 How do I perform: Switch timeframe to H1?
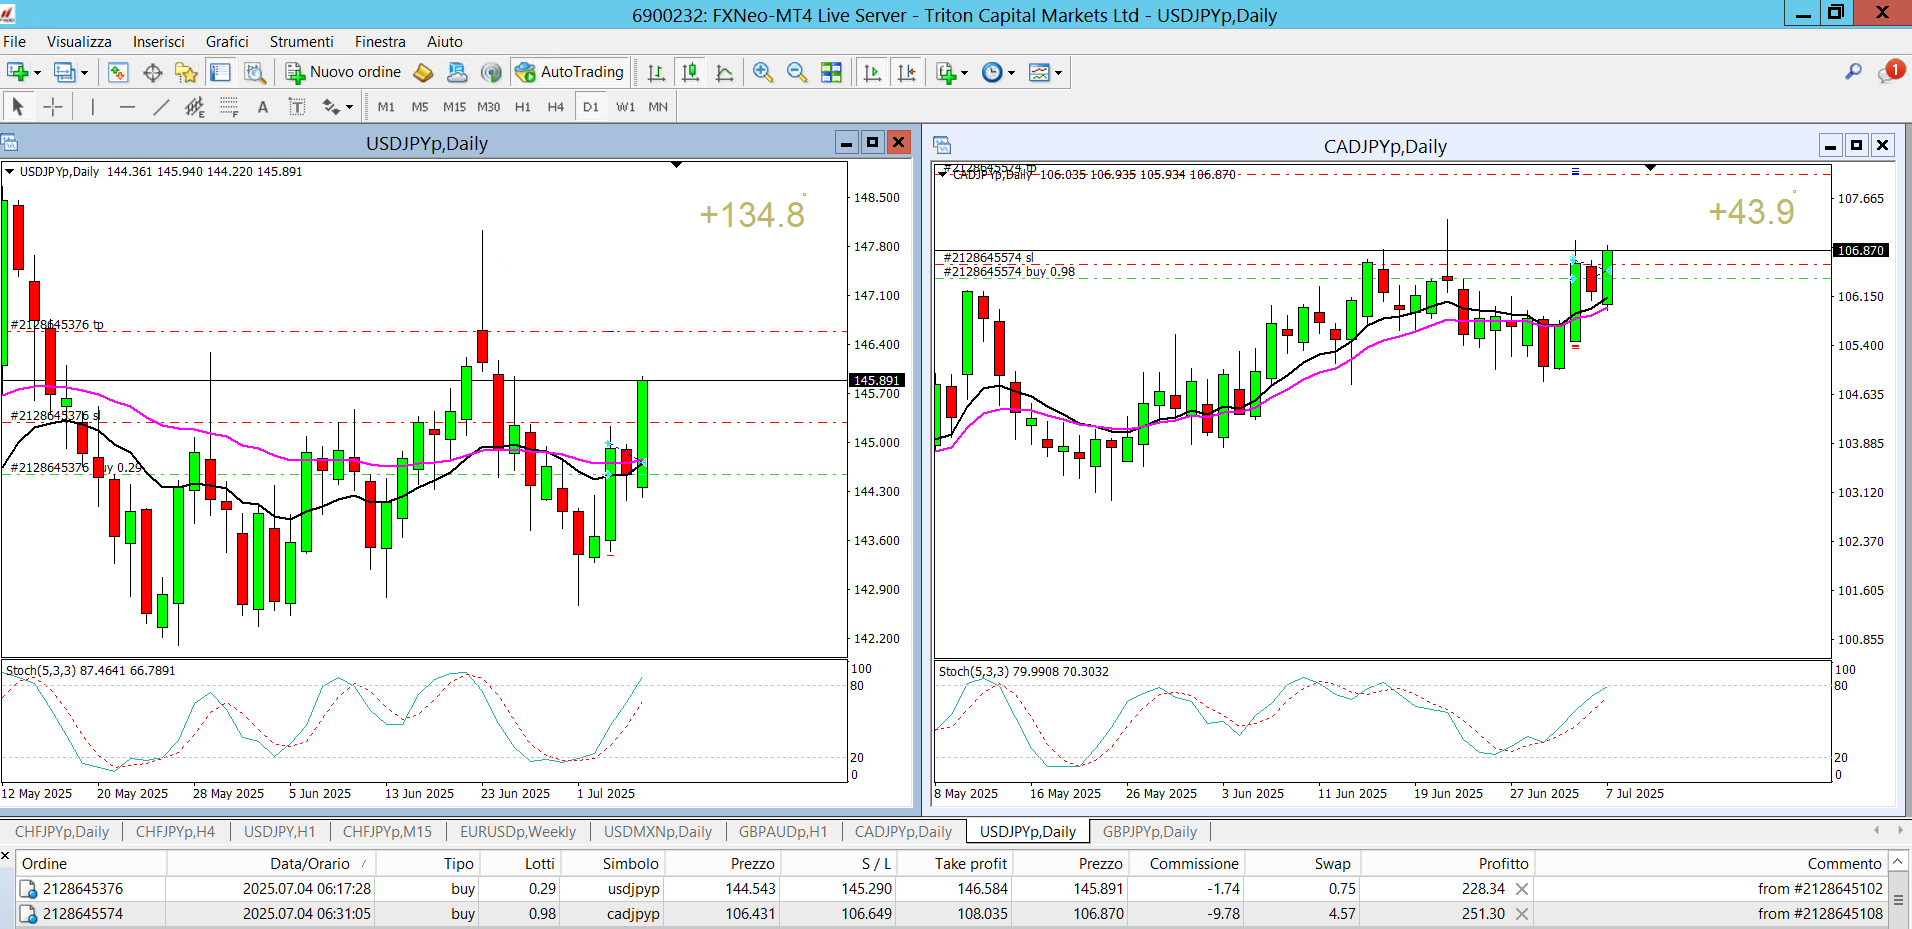click(522, 107)
